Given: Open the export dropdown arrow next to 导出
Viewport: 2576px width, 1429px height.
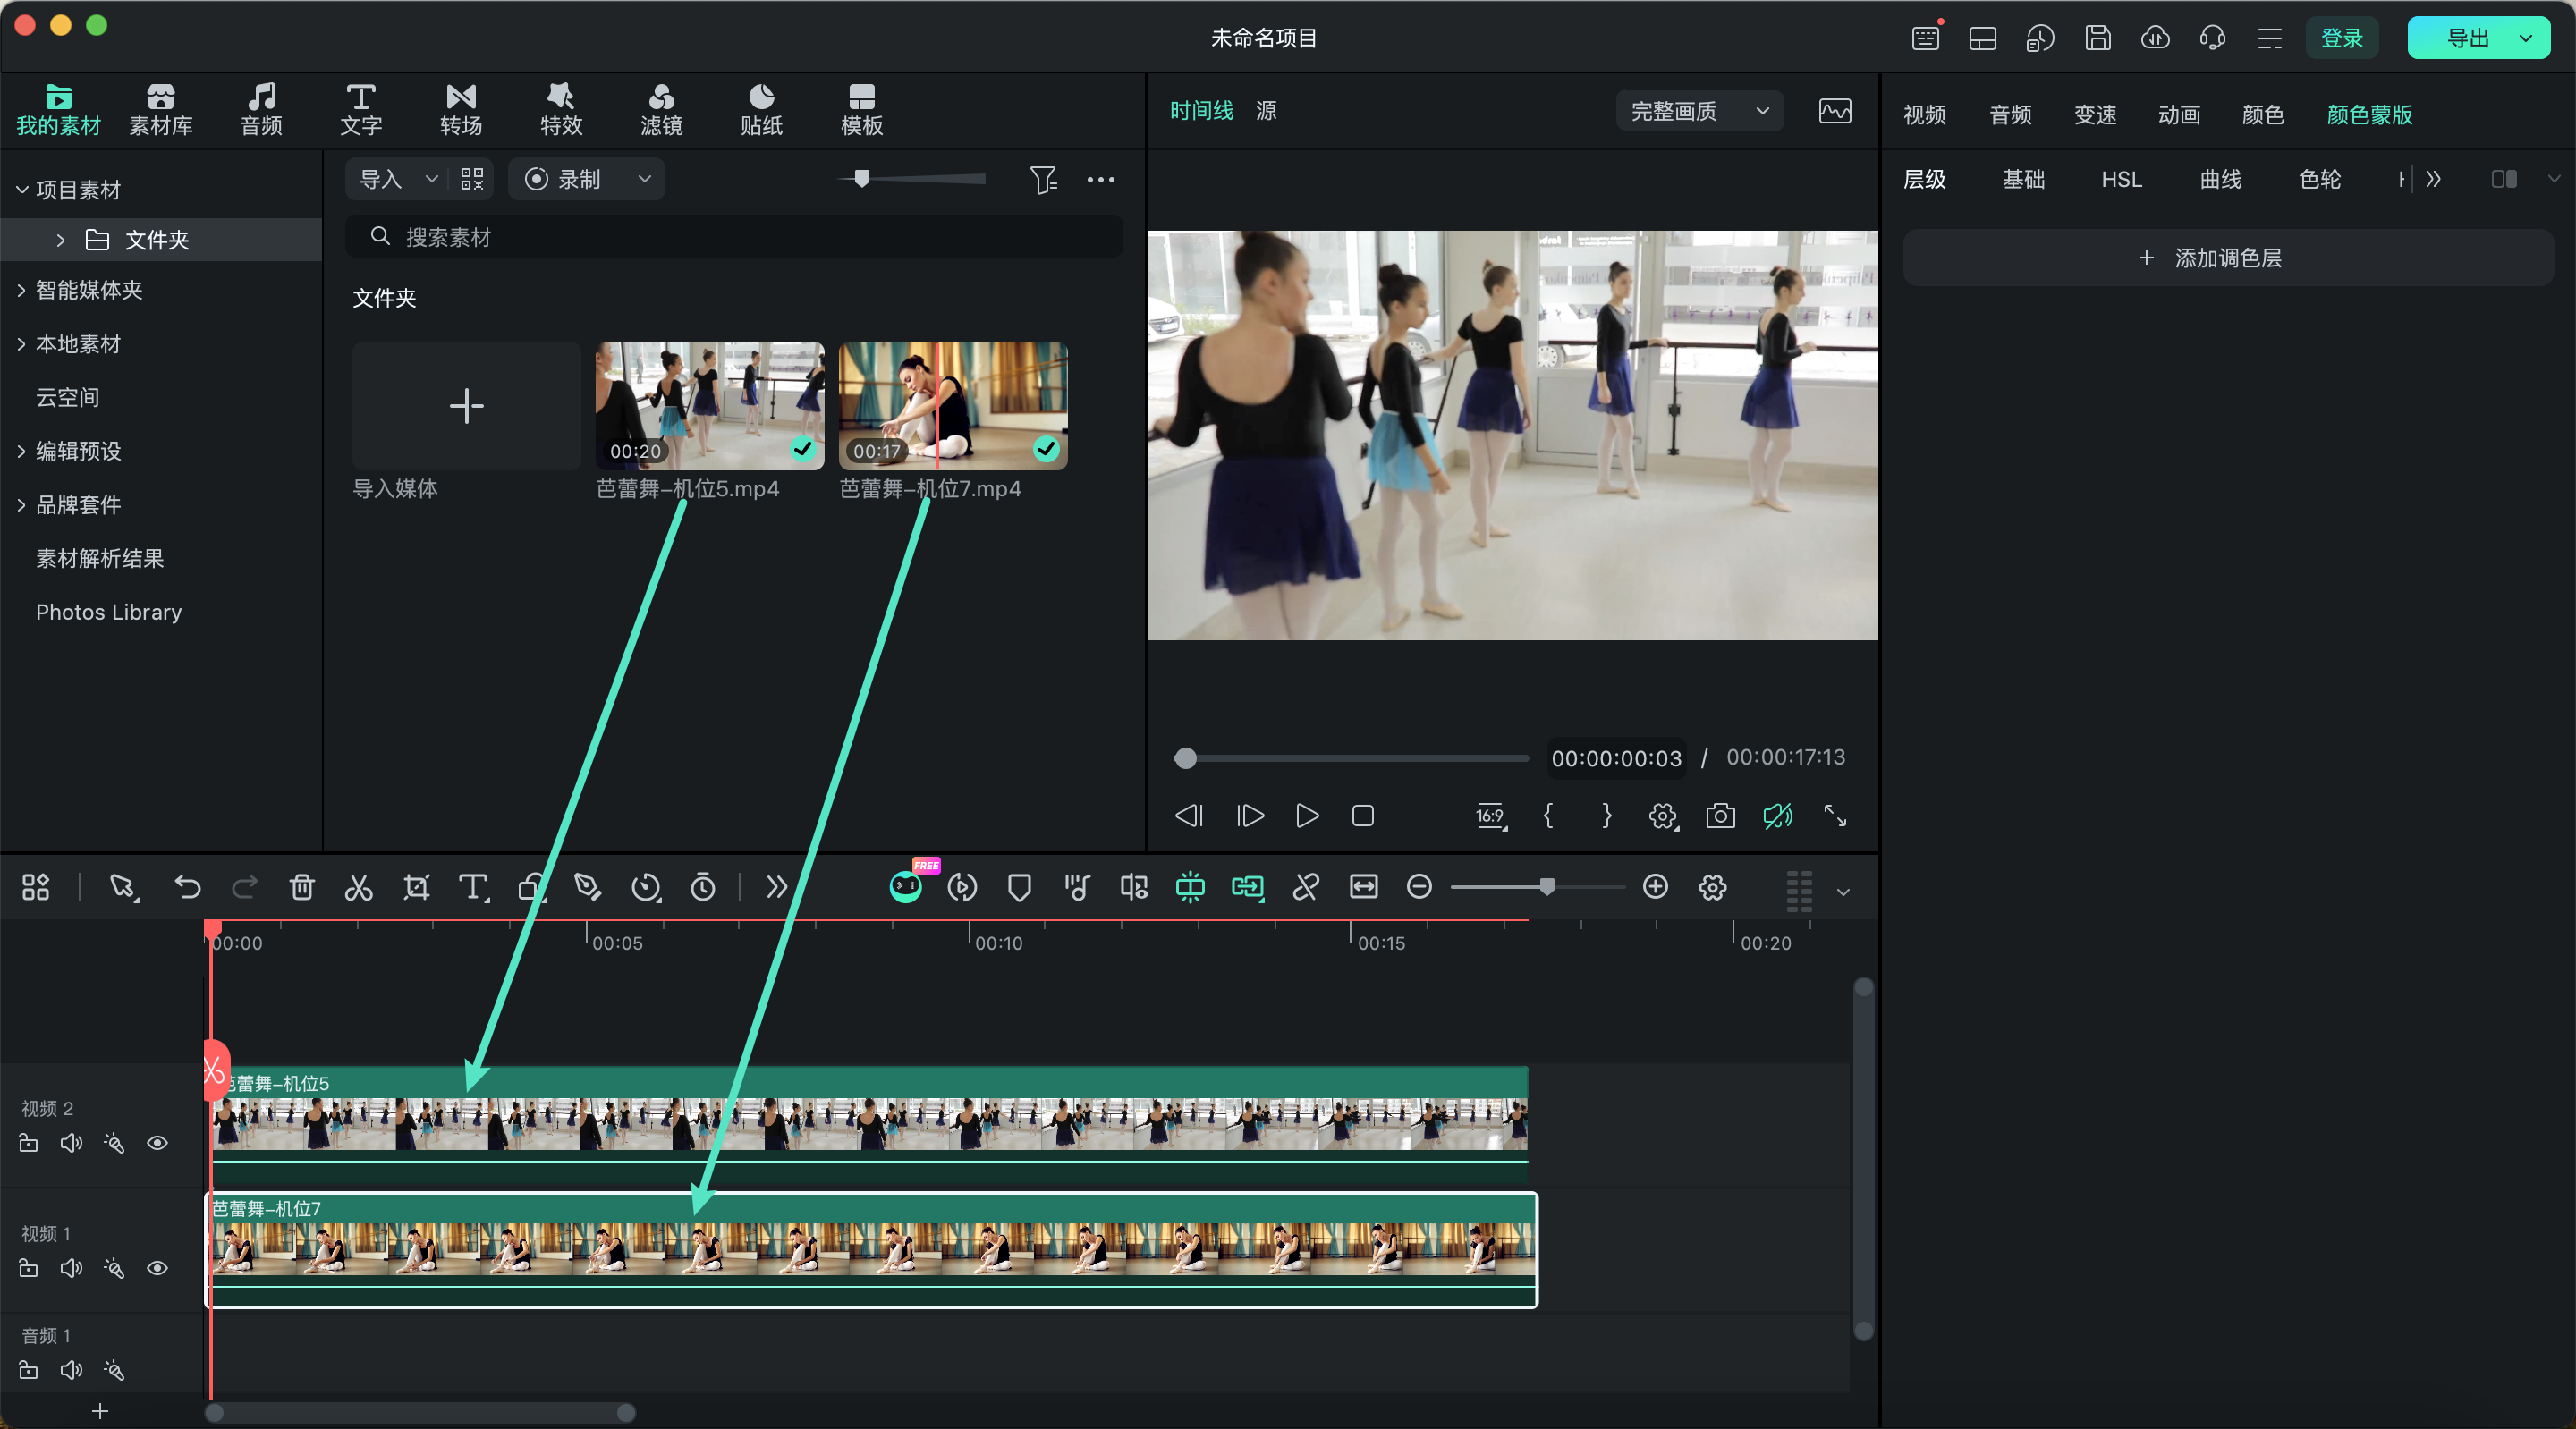Looking at the screenshot, I should [x=2526, y=38].
